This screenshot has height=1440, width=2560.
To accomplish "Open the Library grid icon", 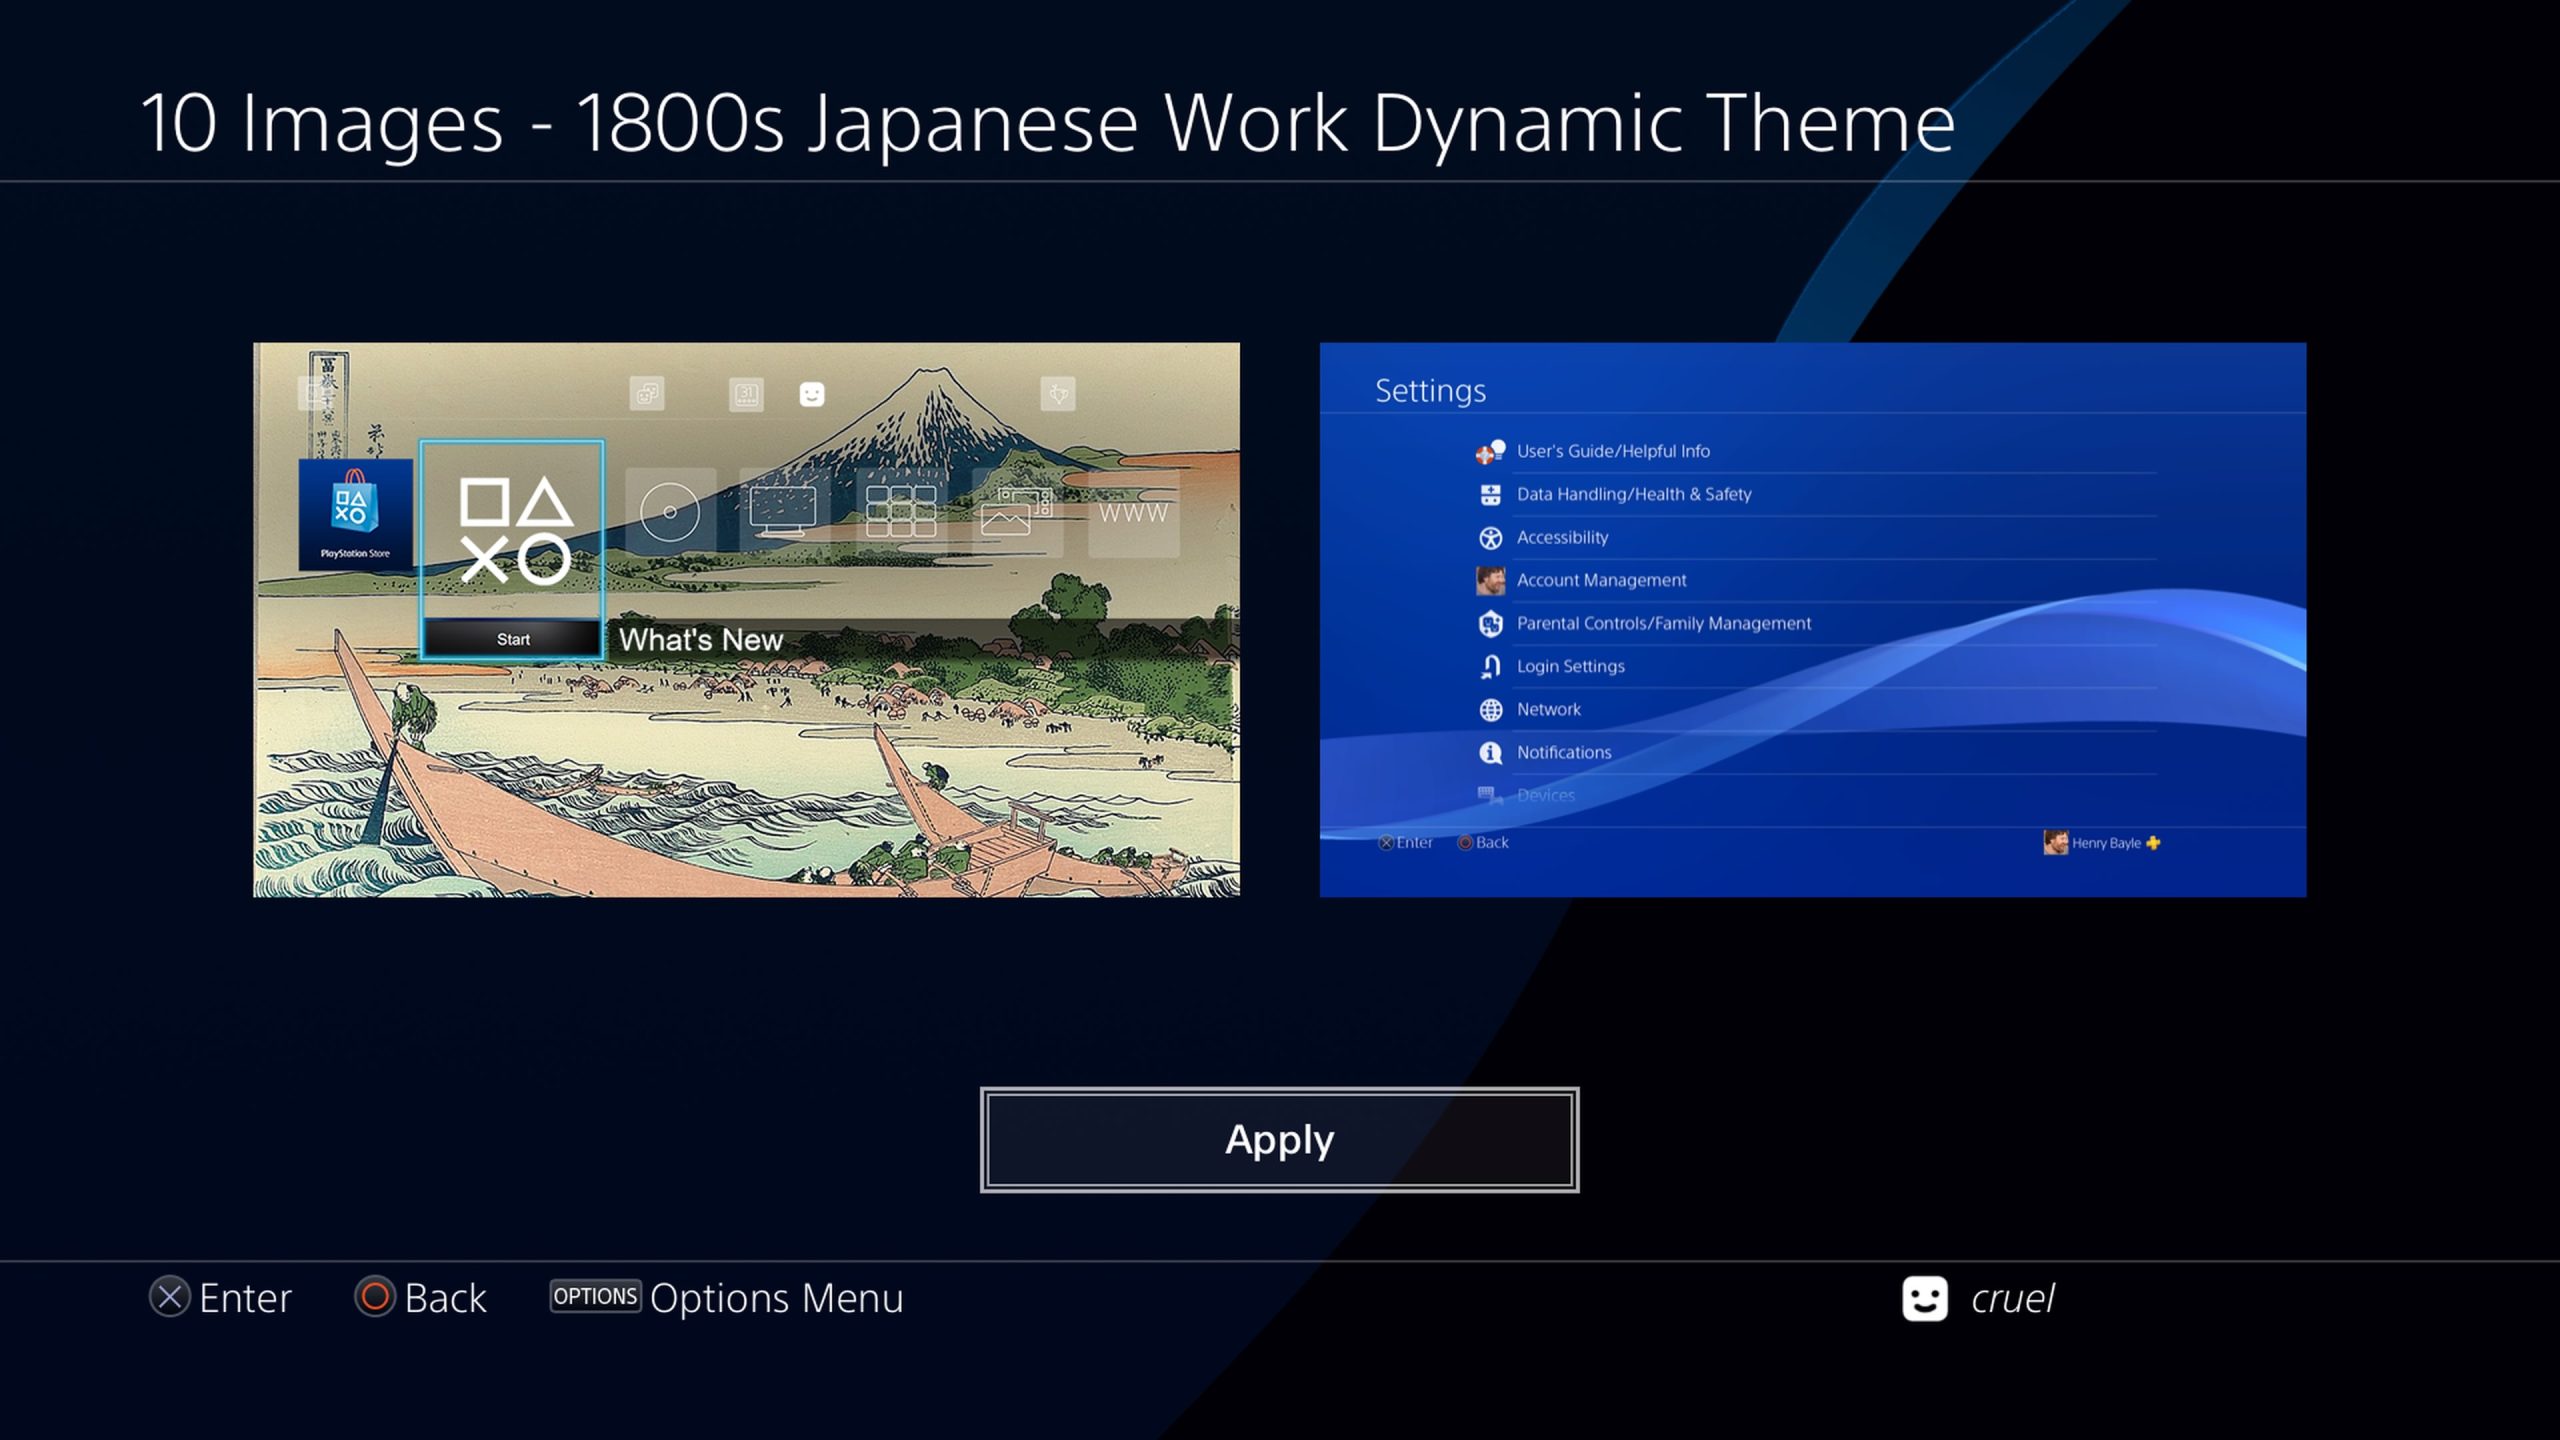I will coord(900,512).
